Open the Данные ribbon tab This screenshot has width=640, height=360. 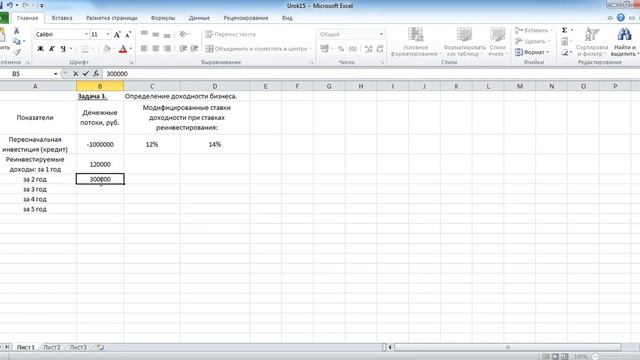coord(199,18)
